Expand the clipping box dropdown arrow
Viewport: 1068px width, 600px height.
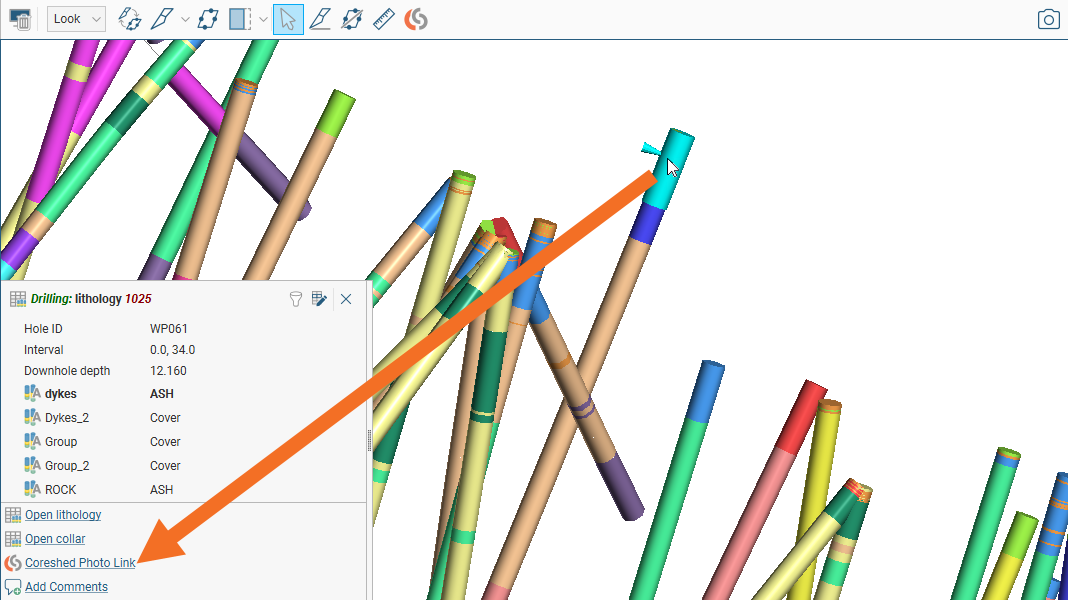(x=262, y=19)
